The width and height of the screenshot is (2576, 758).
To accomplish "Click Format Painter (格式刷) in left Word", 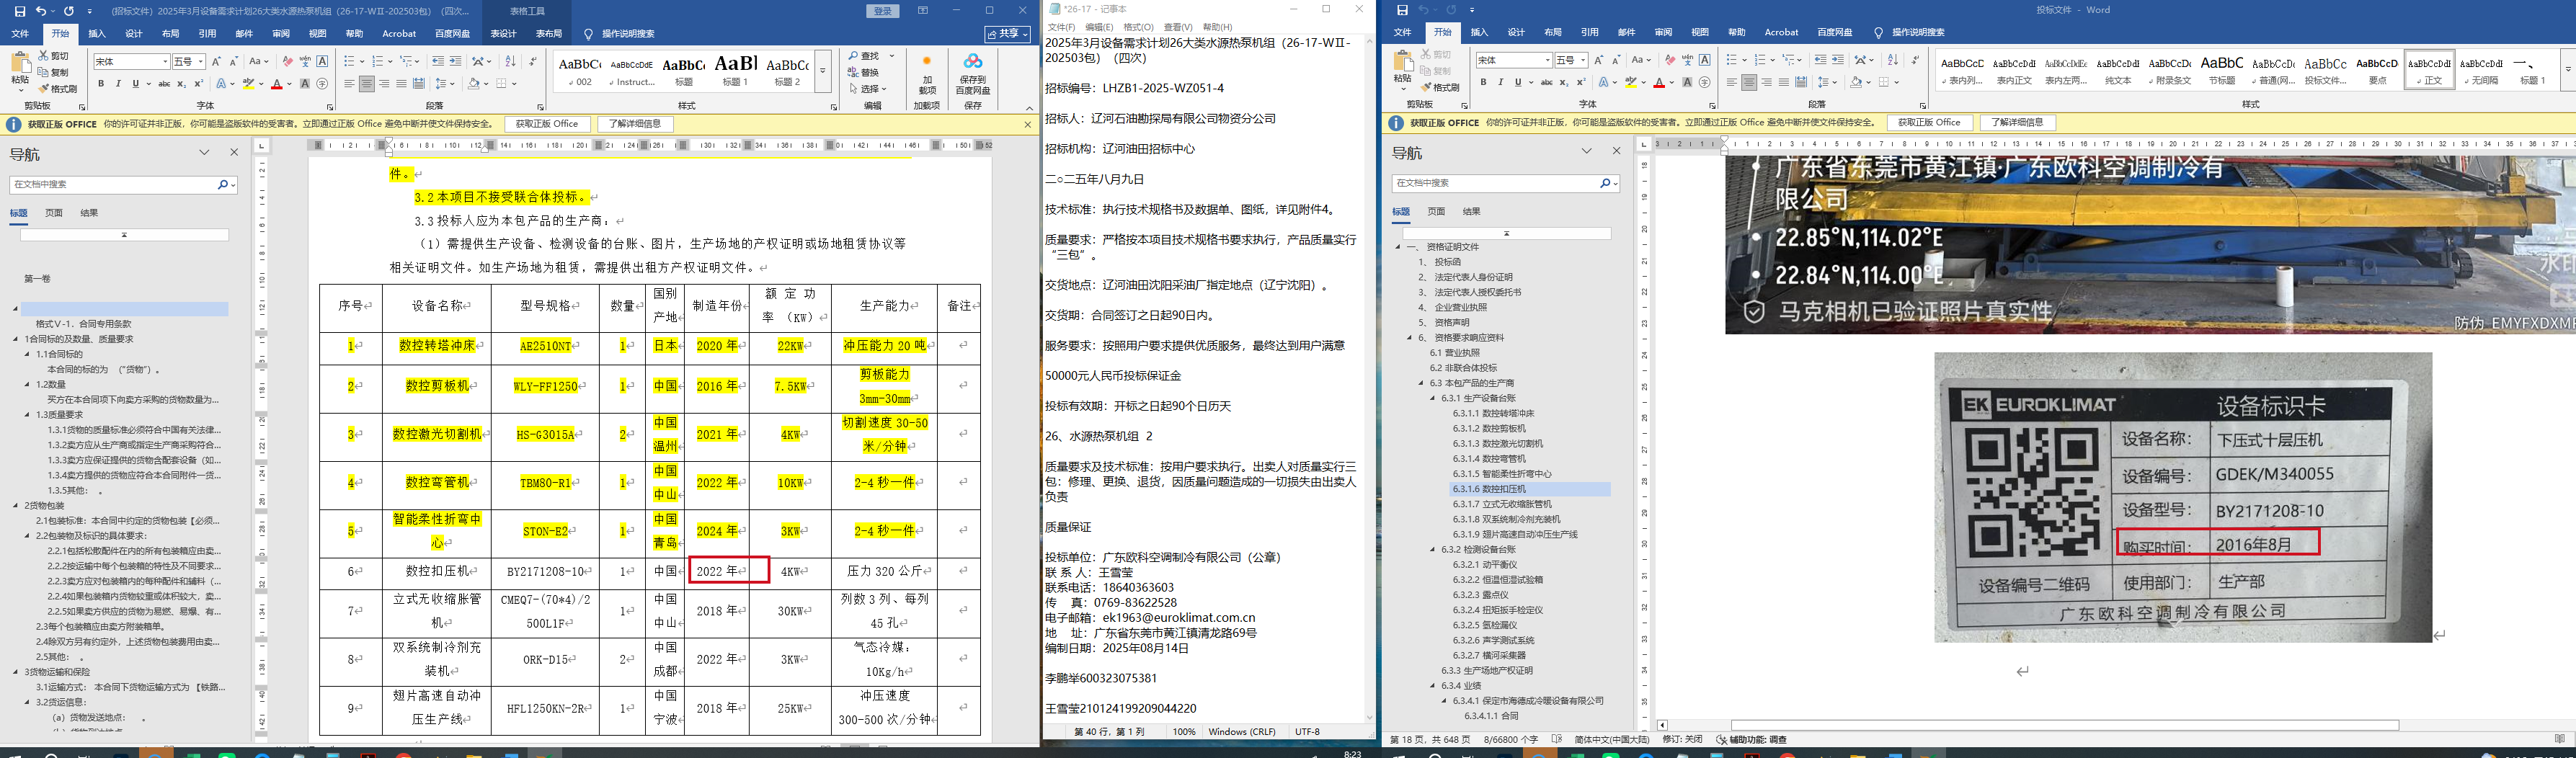I will (58, 89).
